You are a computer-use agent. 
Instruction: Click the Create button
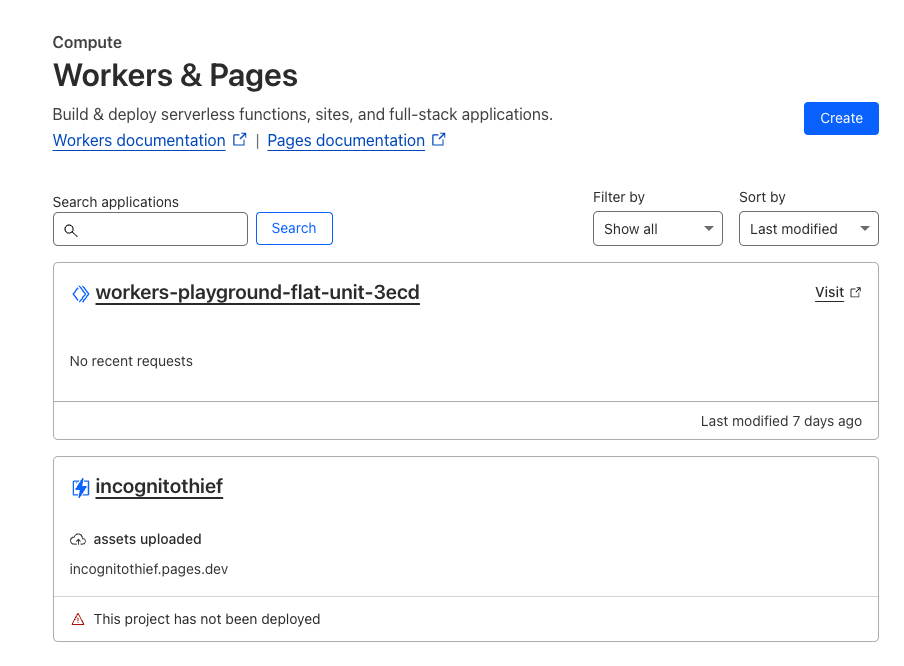pos(841,118)
